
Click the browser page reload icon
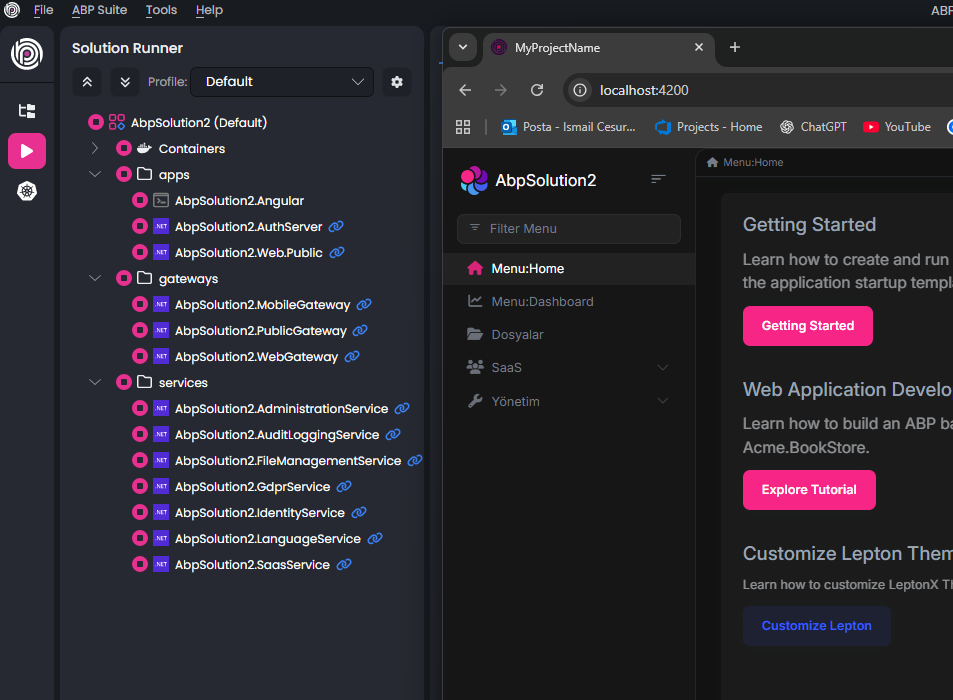[537, 90]
